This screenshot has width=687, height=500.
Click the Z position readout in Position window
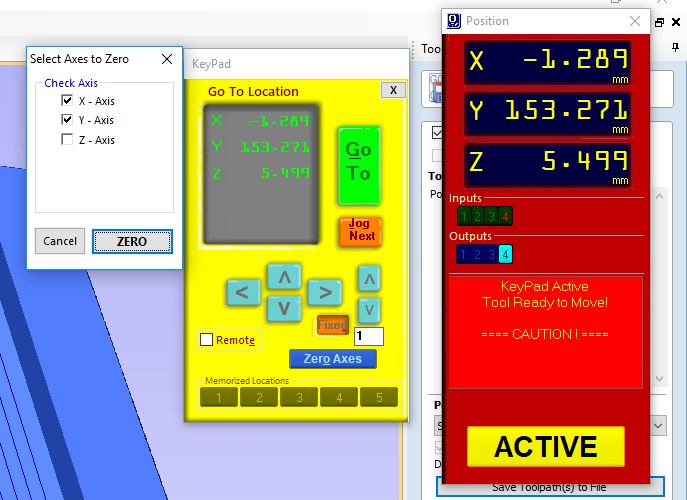(548, 165)
